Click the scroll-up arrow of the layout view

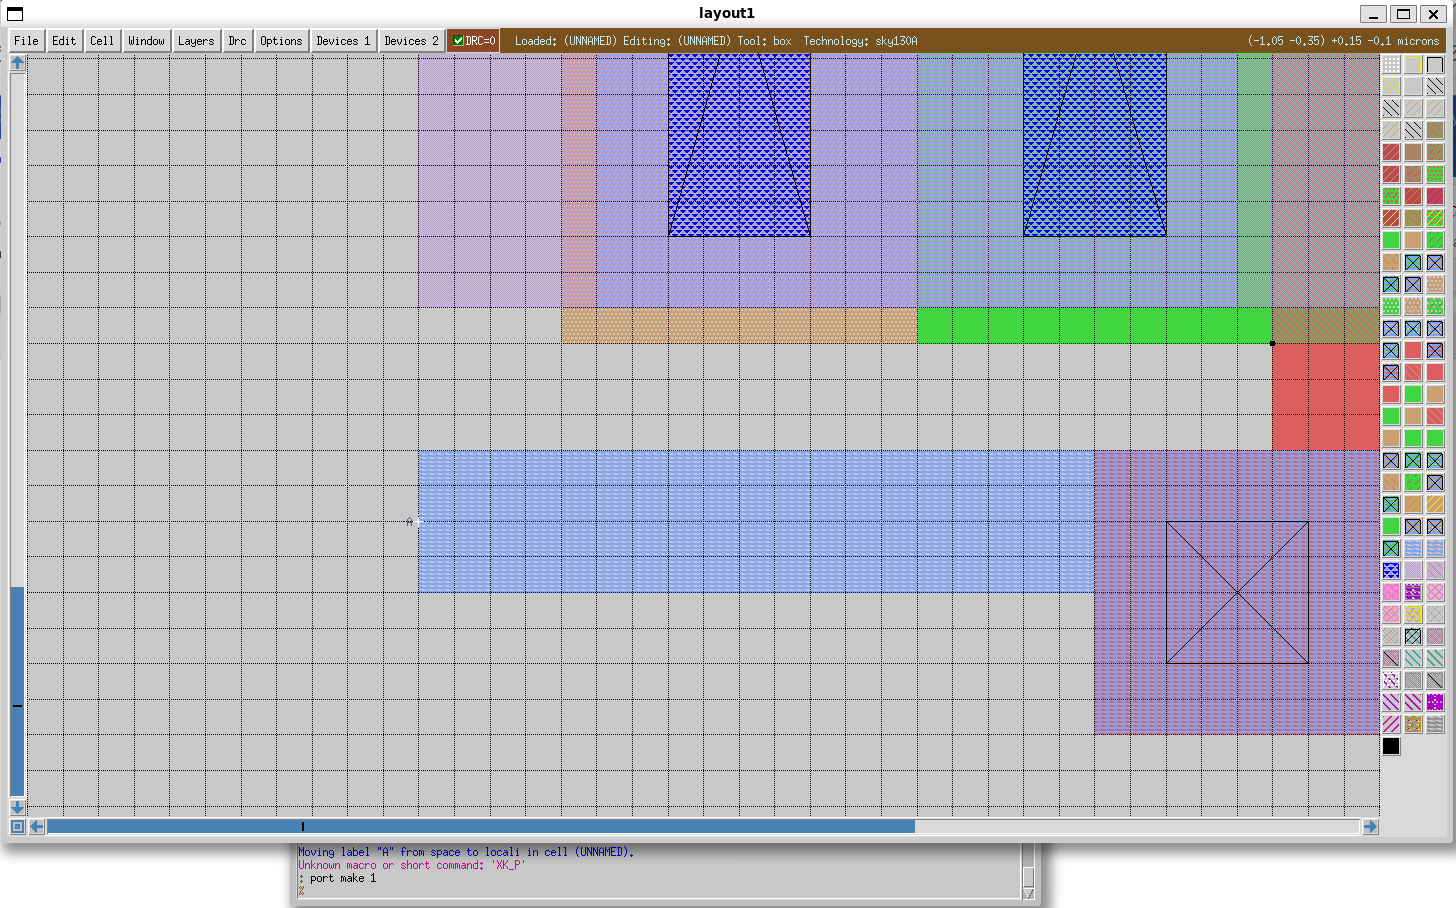(x=17, y=62)
